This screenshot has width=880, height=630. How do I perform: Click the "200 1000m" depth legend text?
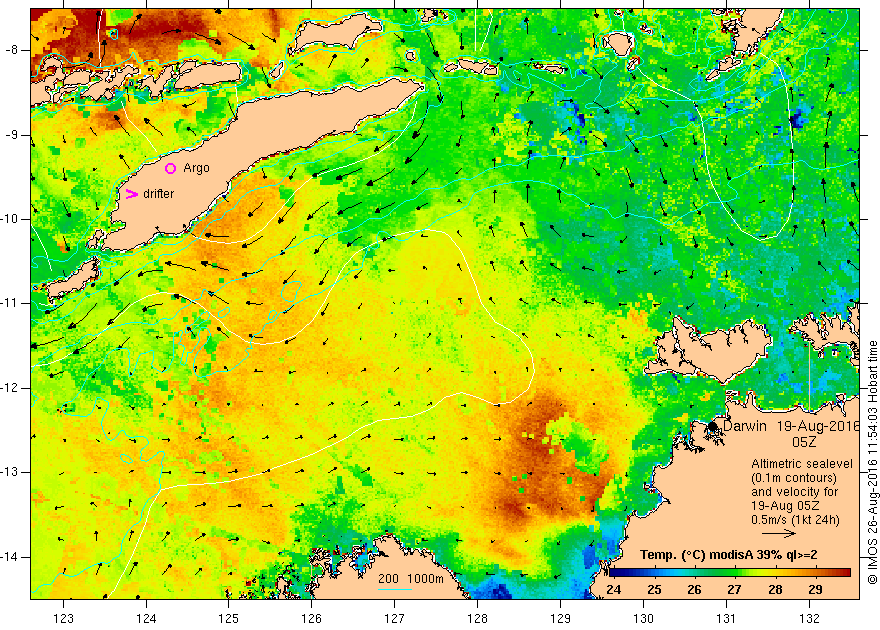[x=411, y=579]
